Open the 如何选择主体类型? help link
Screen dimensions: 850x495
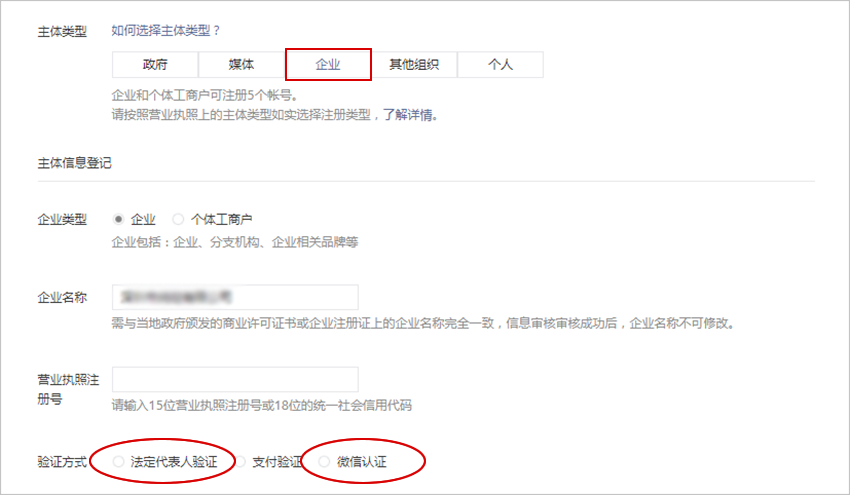[x=165, y=31]
